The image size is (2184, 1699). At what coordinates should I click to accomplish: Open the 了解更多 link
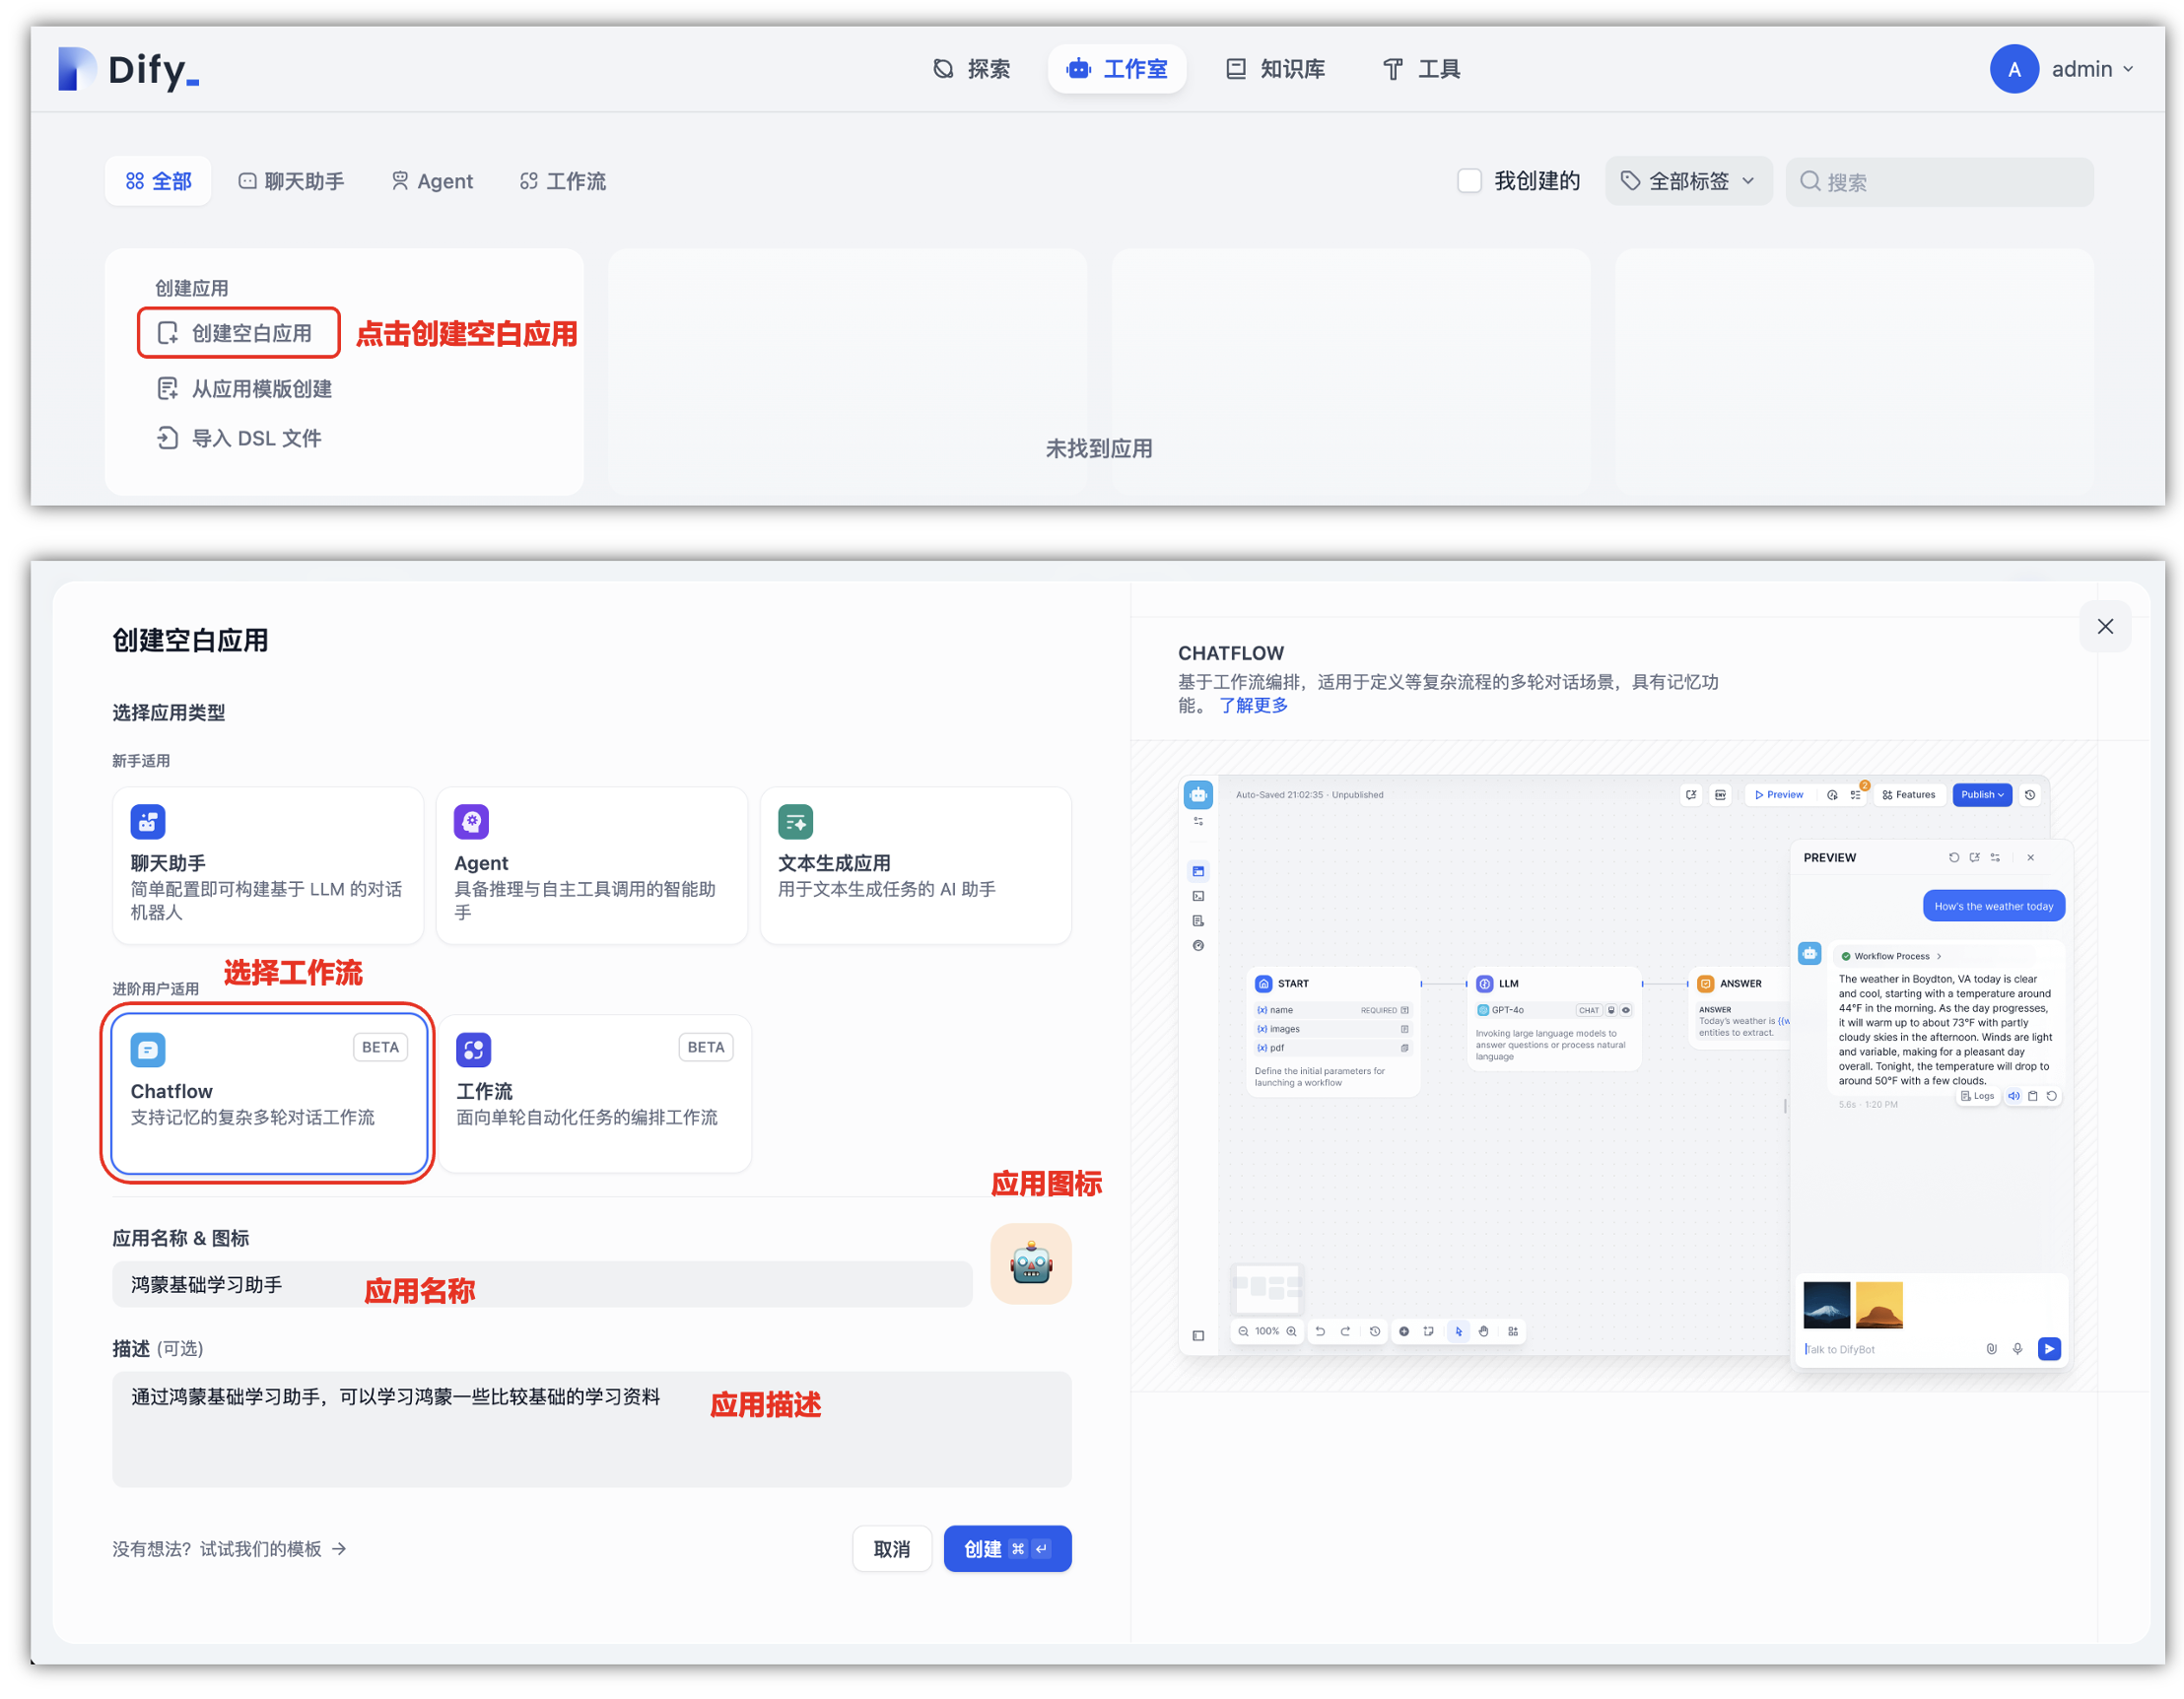1254,705
